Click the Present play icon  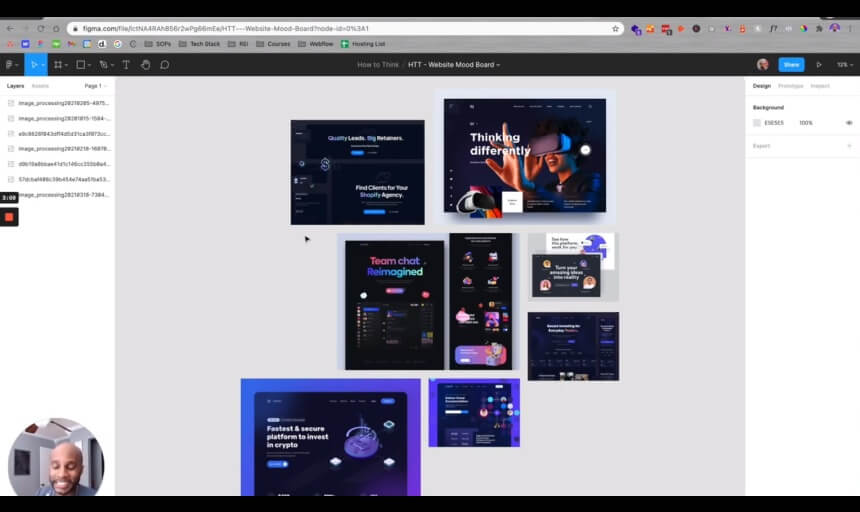pos(819,65)
